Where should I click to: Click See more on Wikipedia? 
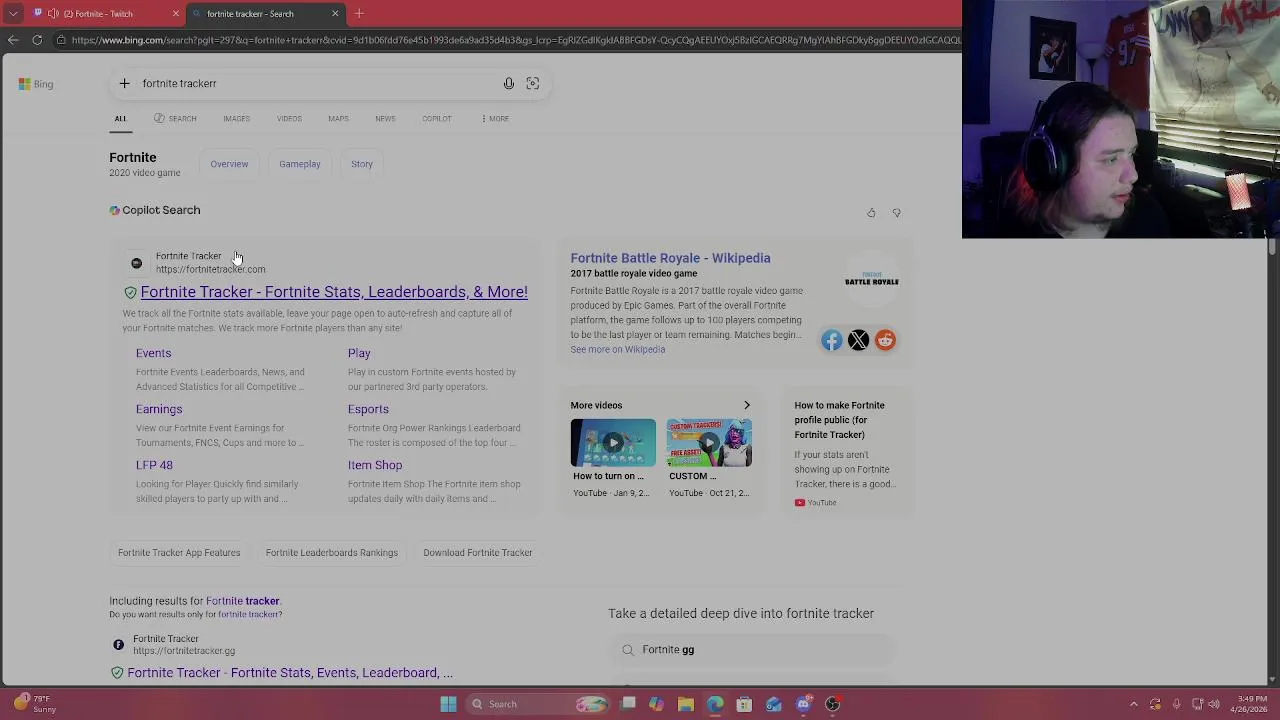tap(617, 350)
